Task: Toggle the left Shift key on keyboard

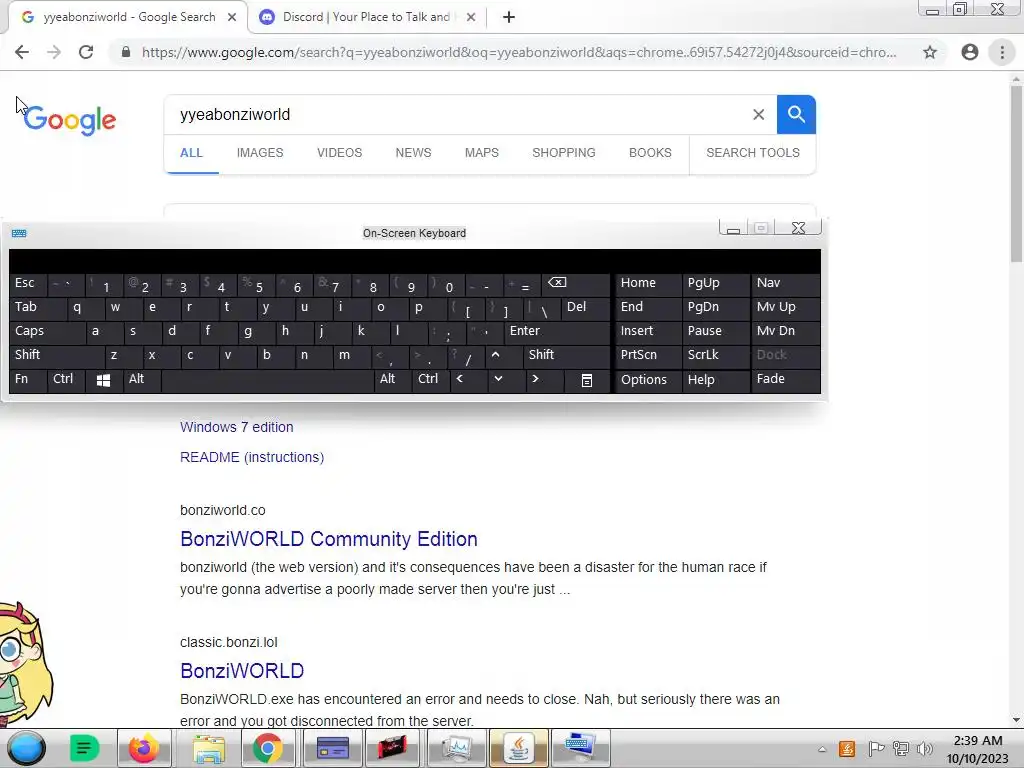Action: tap(57, 355)
